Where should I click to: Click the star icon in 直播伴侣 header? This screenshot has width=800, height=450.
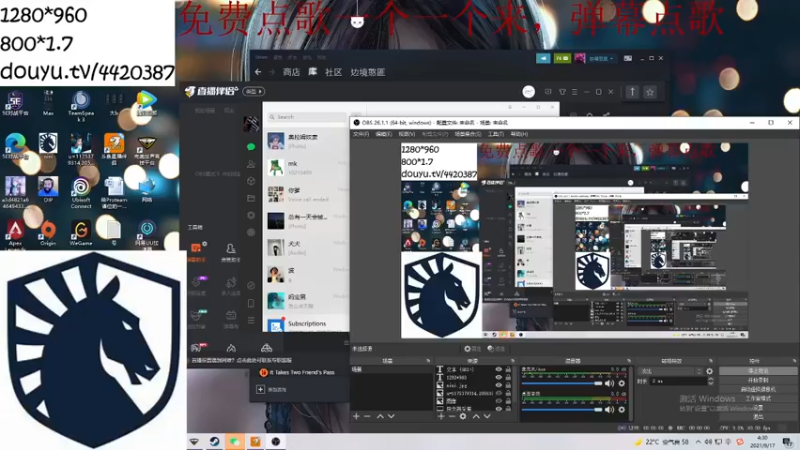650,92
